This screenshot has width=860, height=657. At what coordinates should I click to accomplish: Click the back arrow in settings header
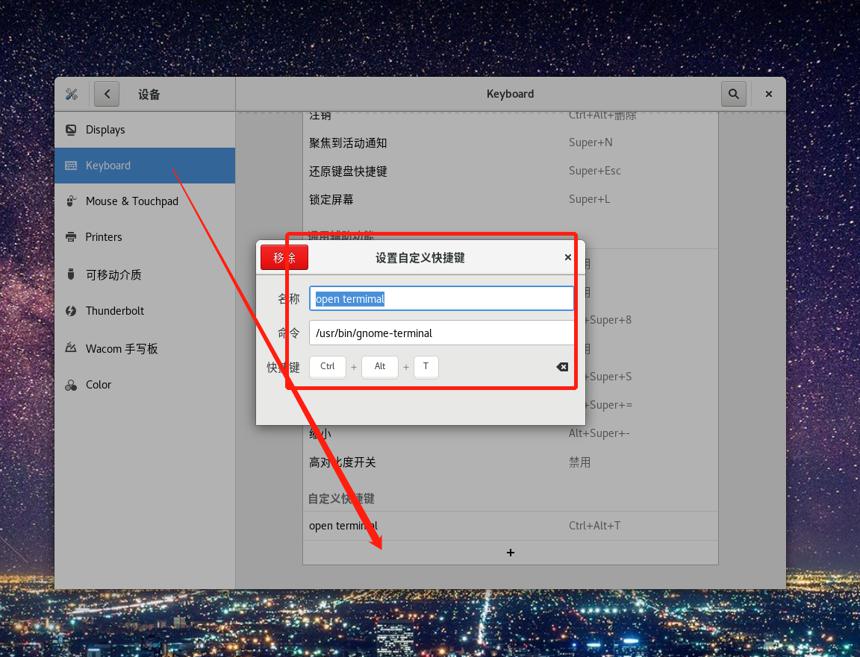pos(106,94)
